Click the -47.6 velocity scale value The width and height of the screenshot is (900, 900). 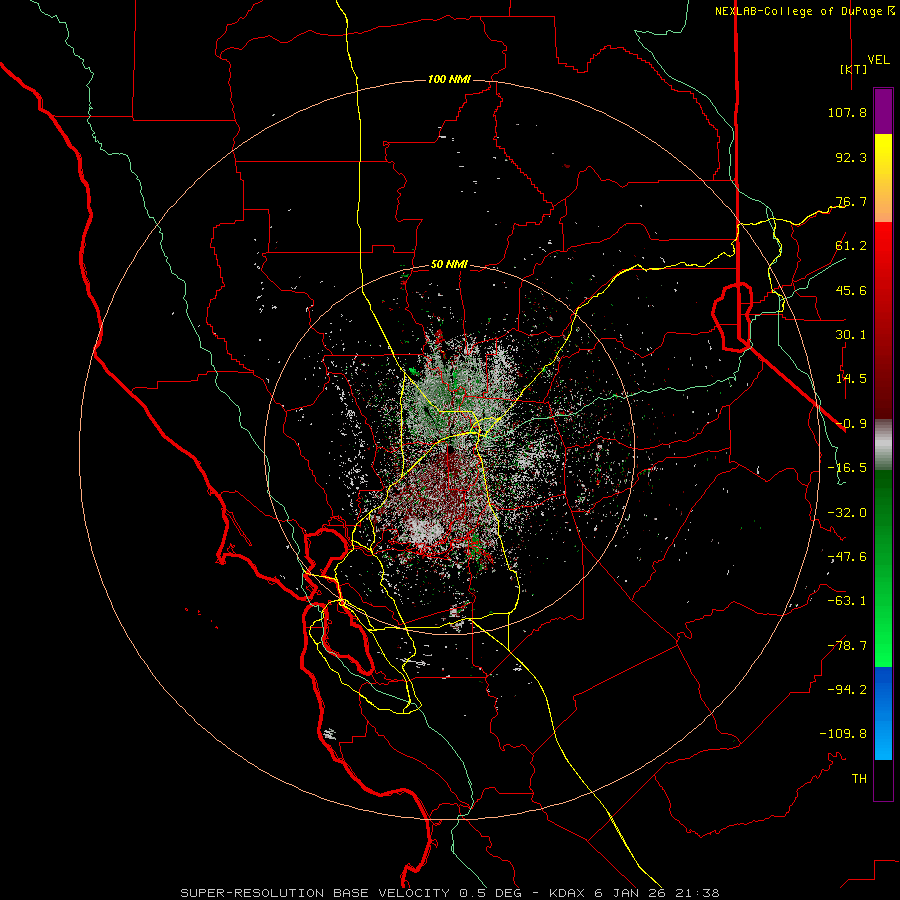pos(847,557)
